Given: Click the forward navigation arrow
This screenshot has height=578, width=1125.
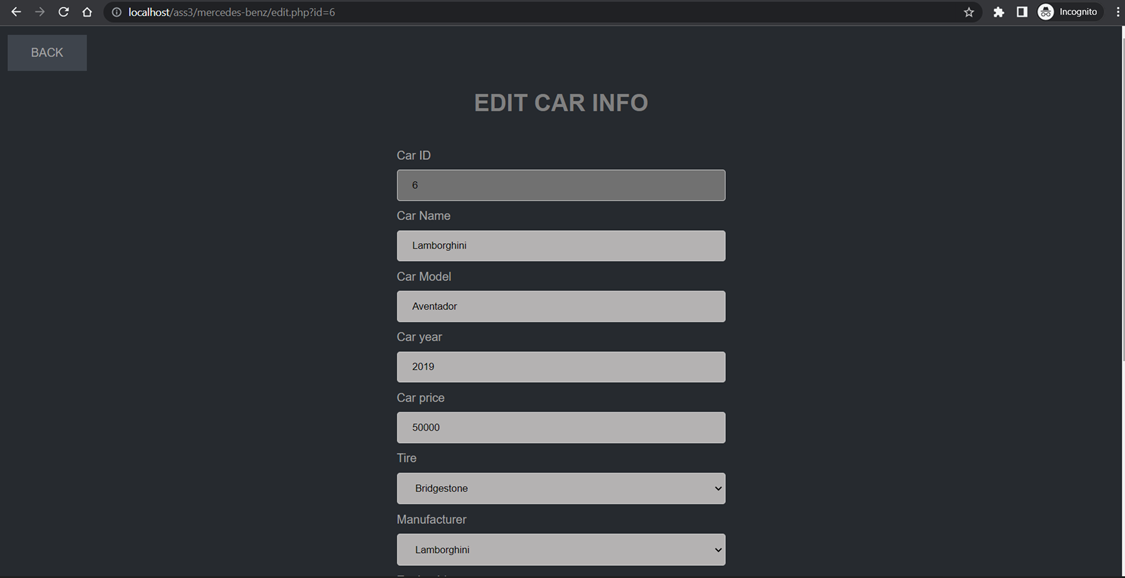Looking at the screenshot, I should click(38, 12).
